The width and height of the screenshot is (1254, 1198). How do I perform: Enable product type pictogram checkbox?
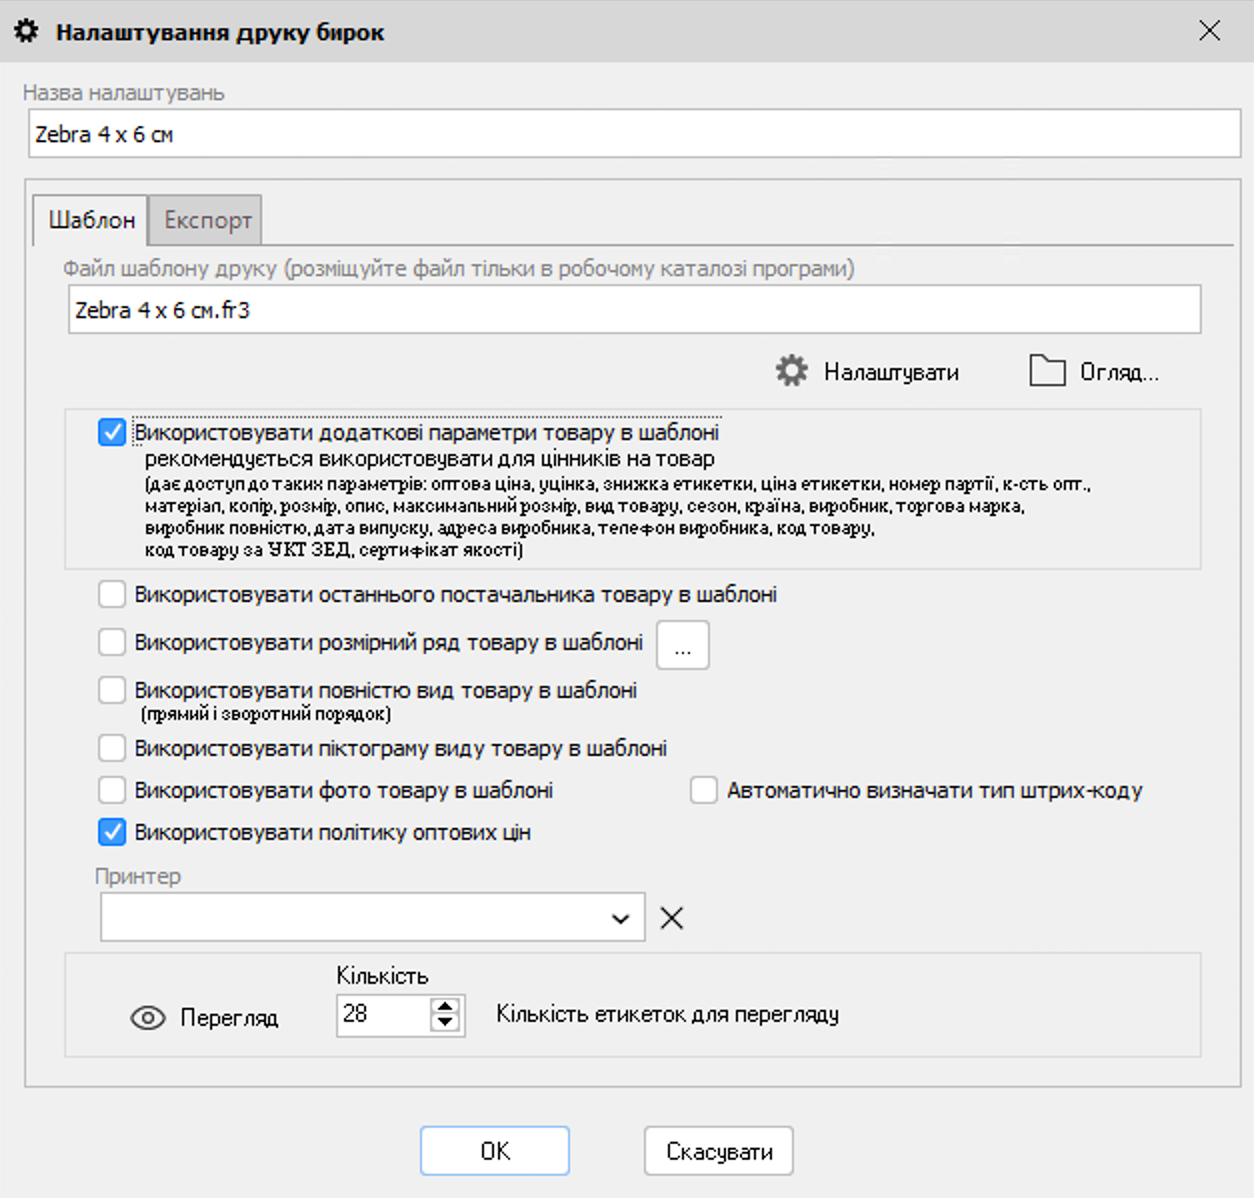112,748
